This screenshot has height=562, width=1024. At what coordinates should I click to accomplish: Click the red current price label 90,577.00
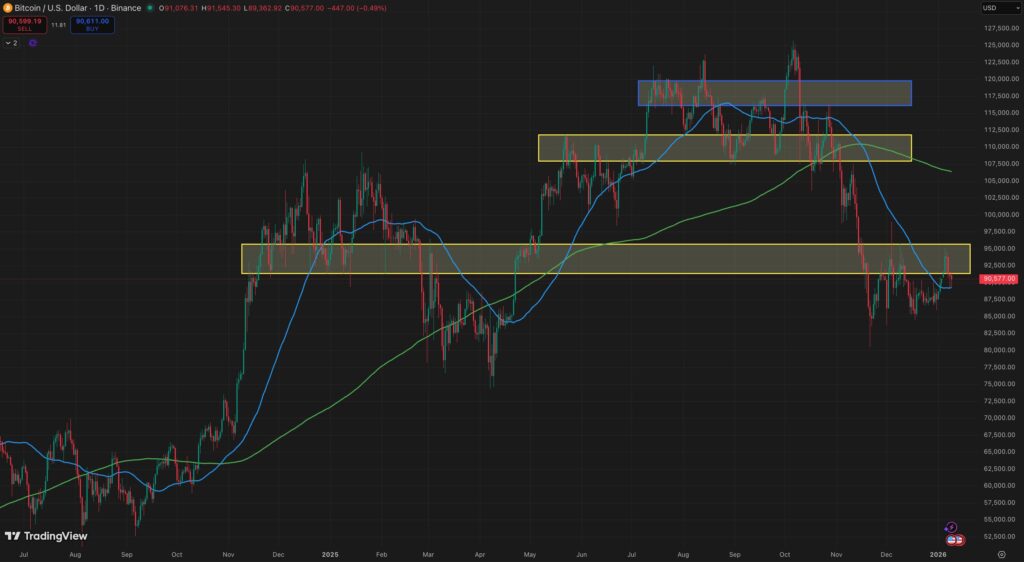point(999,279)
